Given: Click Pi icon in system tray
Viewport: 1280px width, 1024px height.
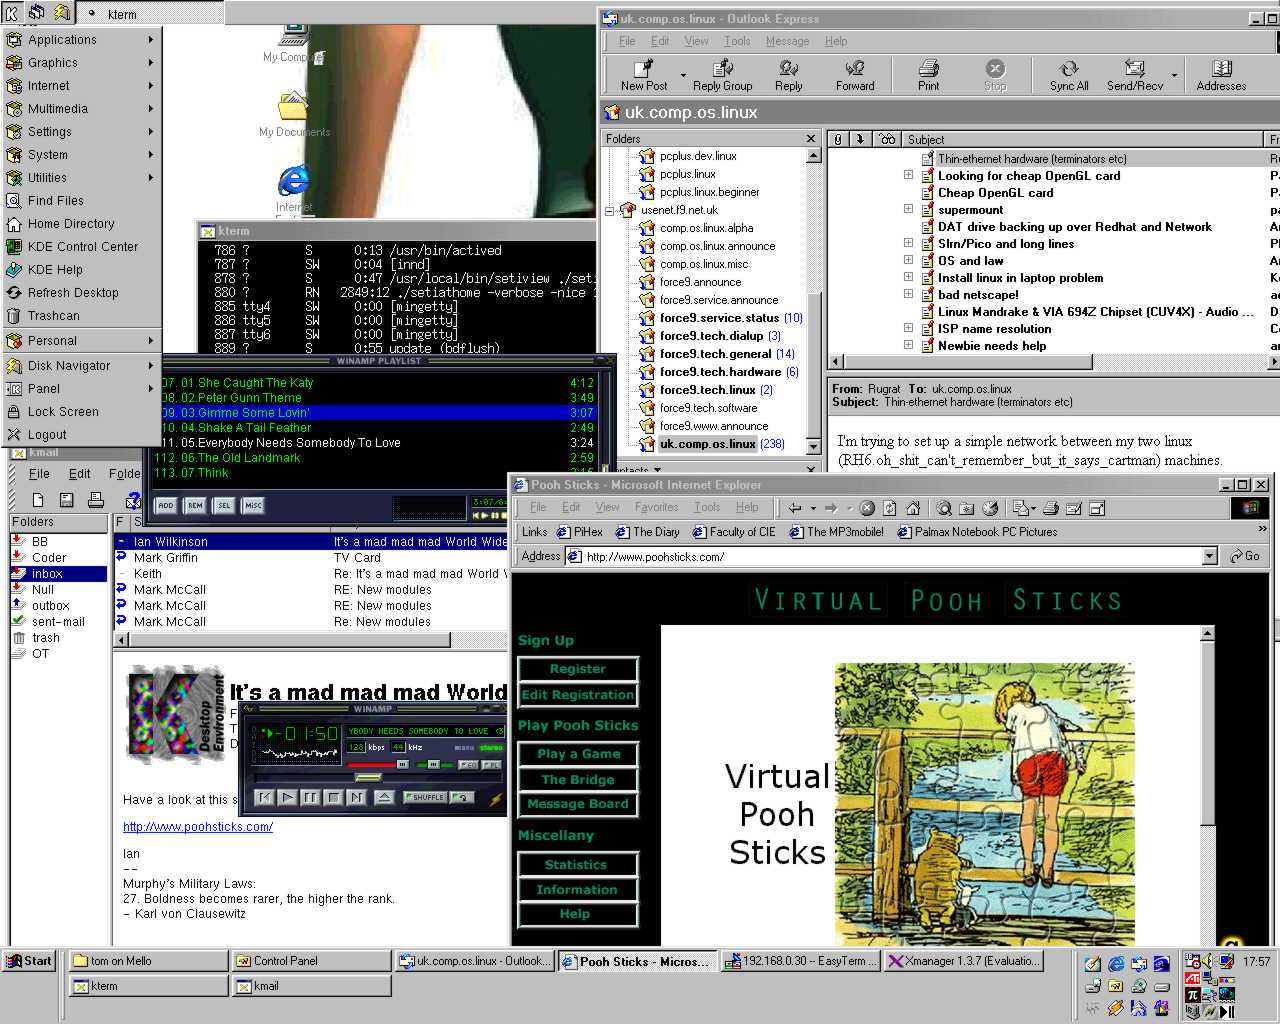Looking at the screenshot, I should 1192,995.
